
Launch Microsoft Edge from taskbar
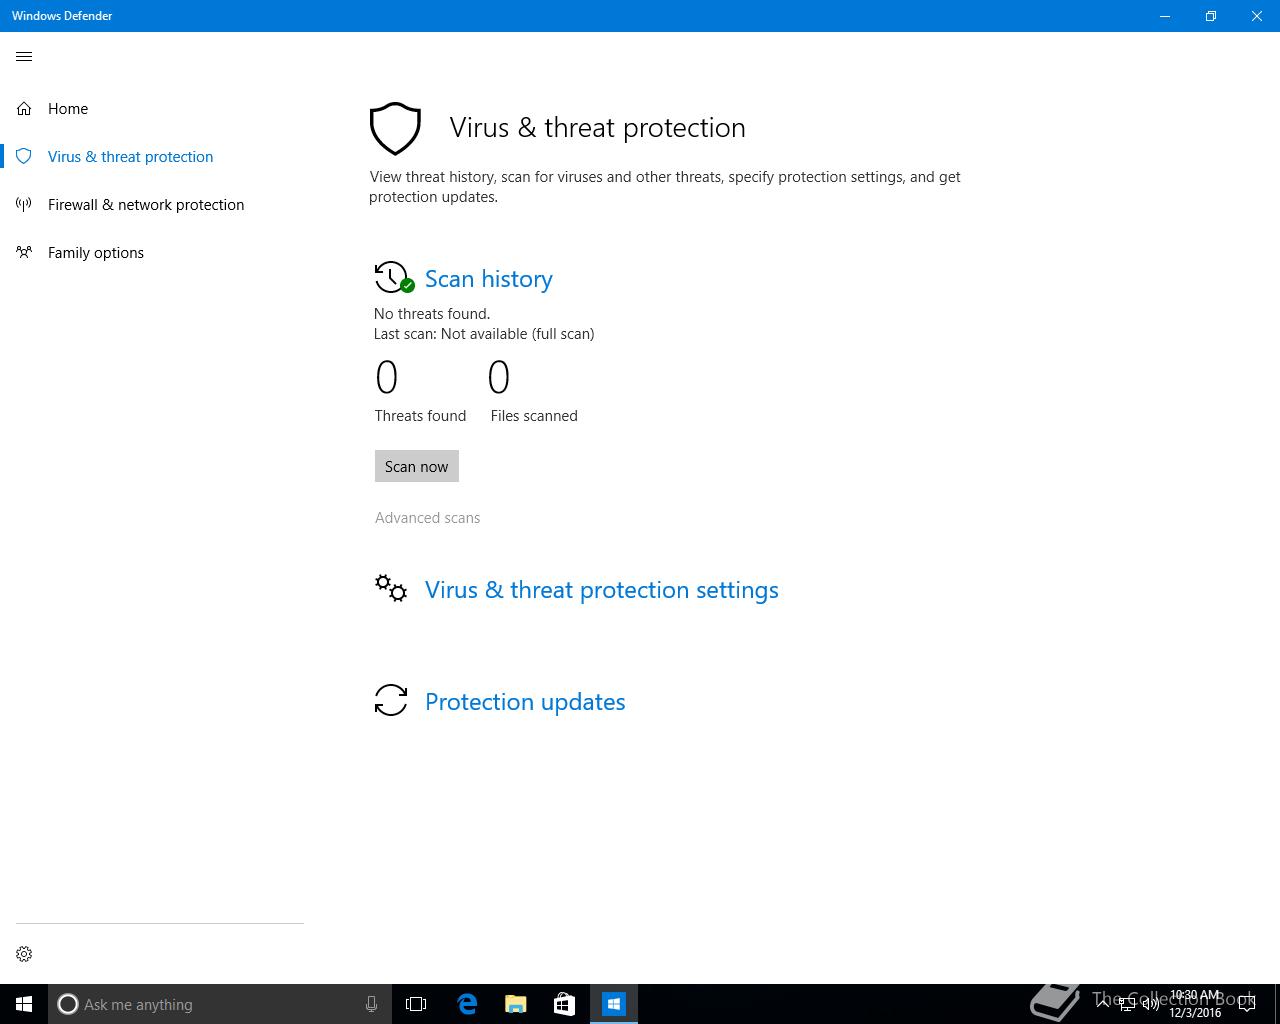click(x=466, y=1004)
